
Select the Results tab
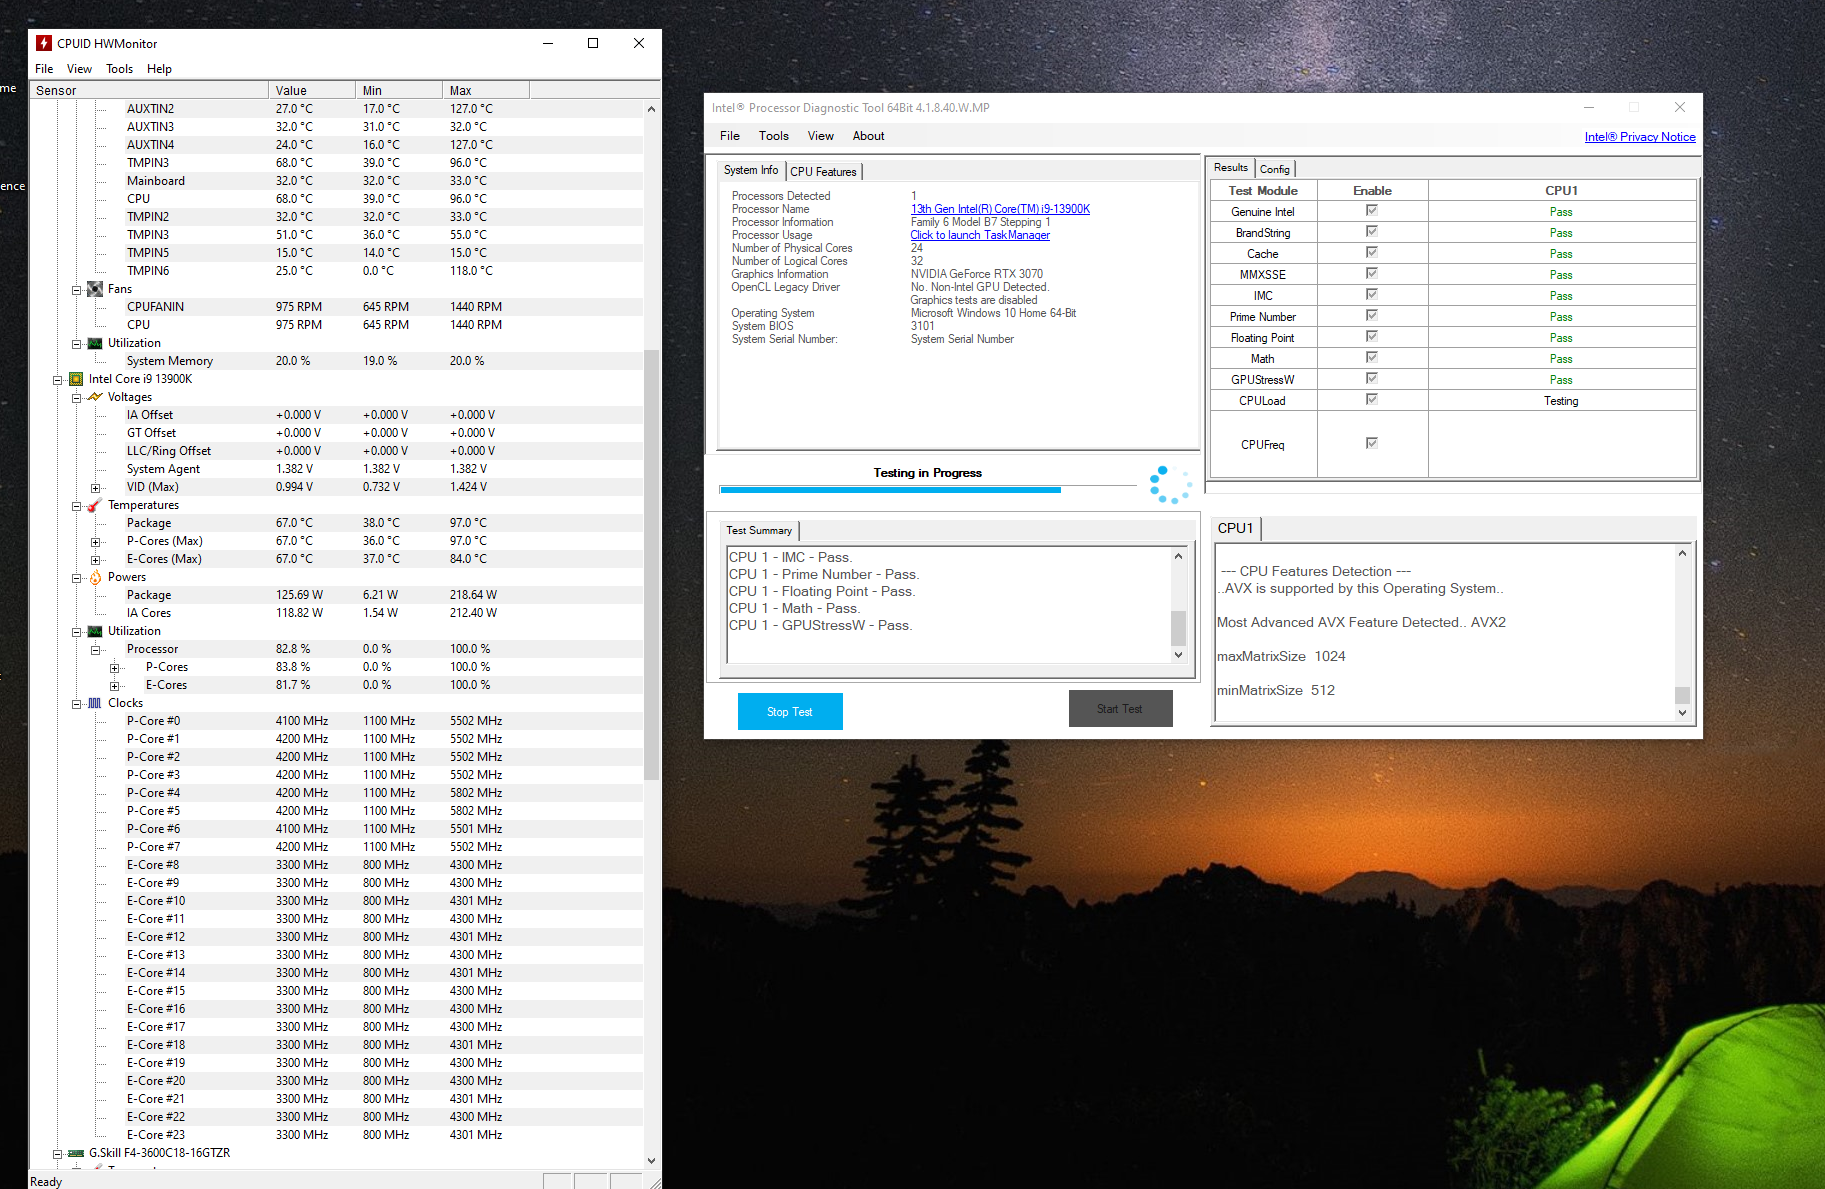(x=1231, y=167)
